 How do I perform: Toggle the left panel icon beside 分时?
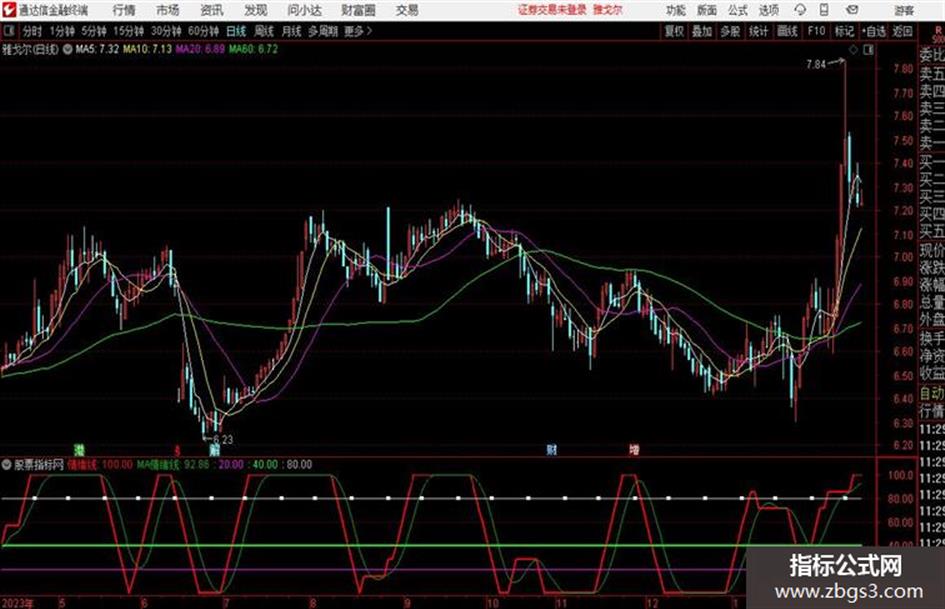(8, 31)
